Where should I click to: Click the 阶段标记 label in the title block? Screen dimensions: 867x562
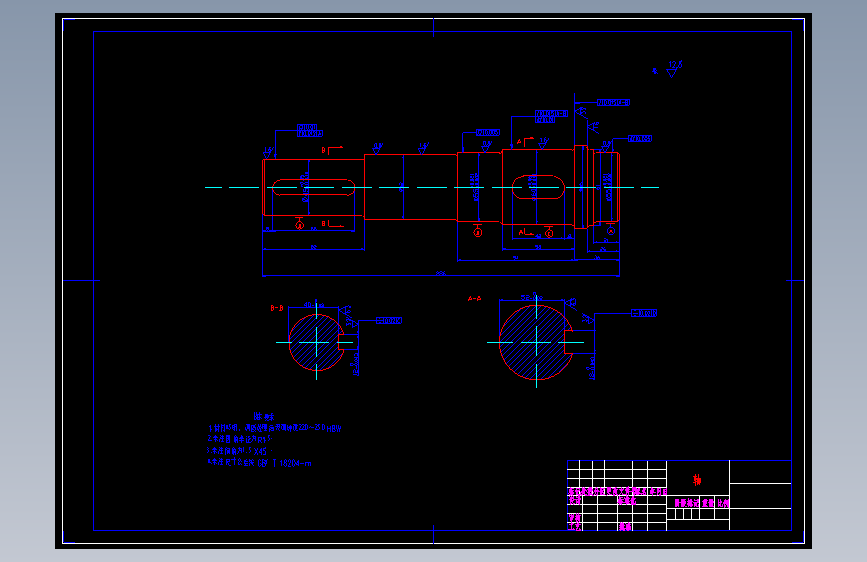click(686, 503)
